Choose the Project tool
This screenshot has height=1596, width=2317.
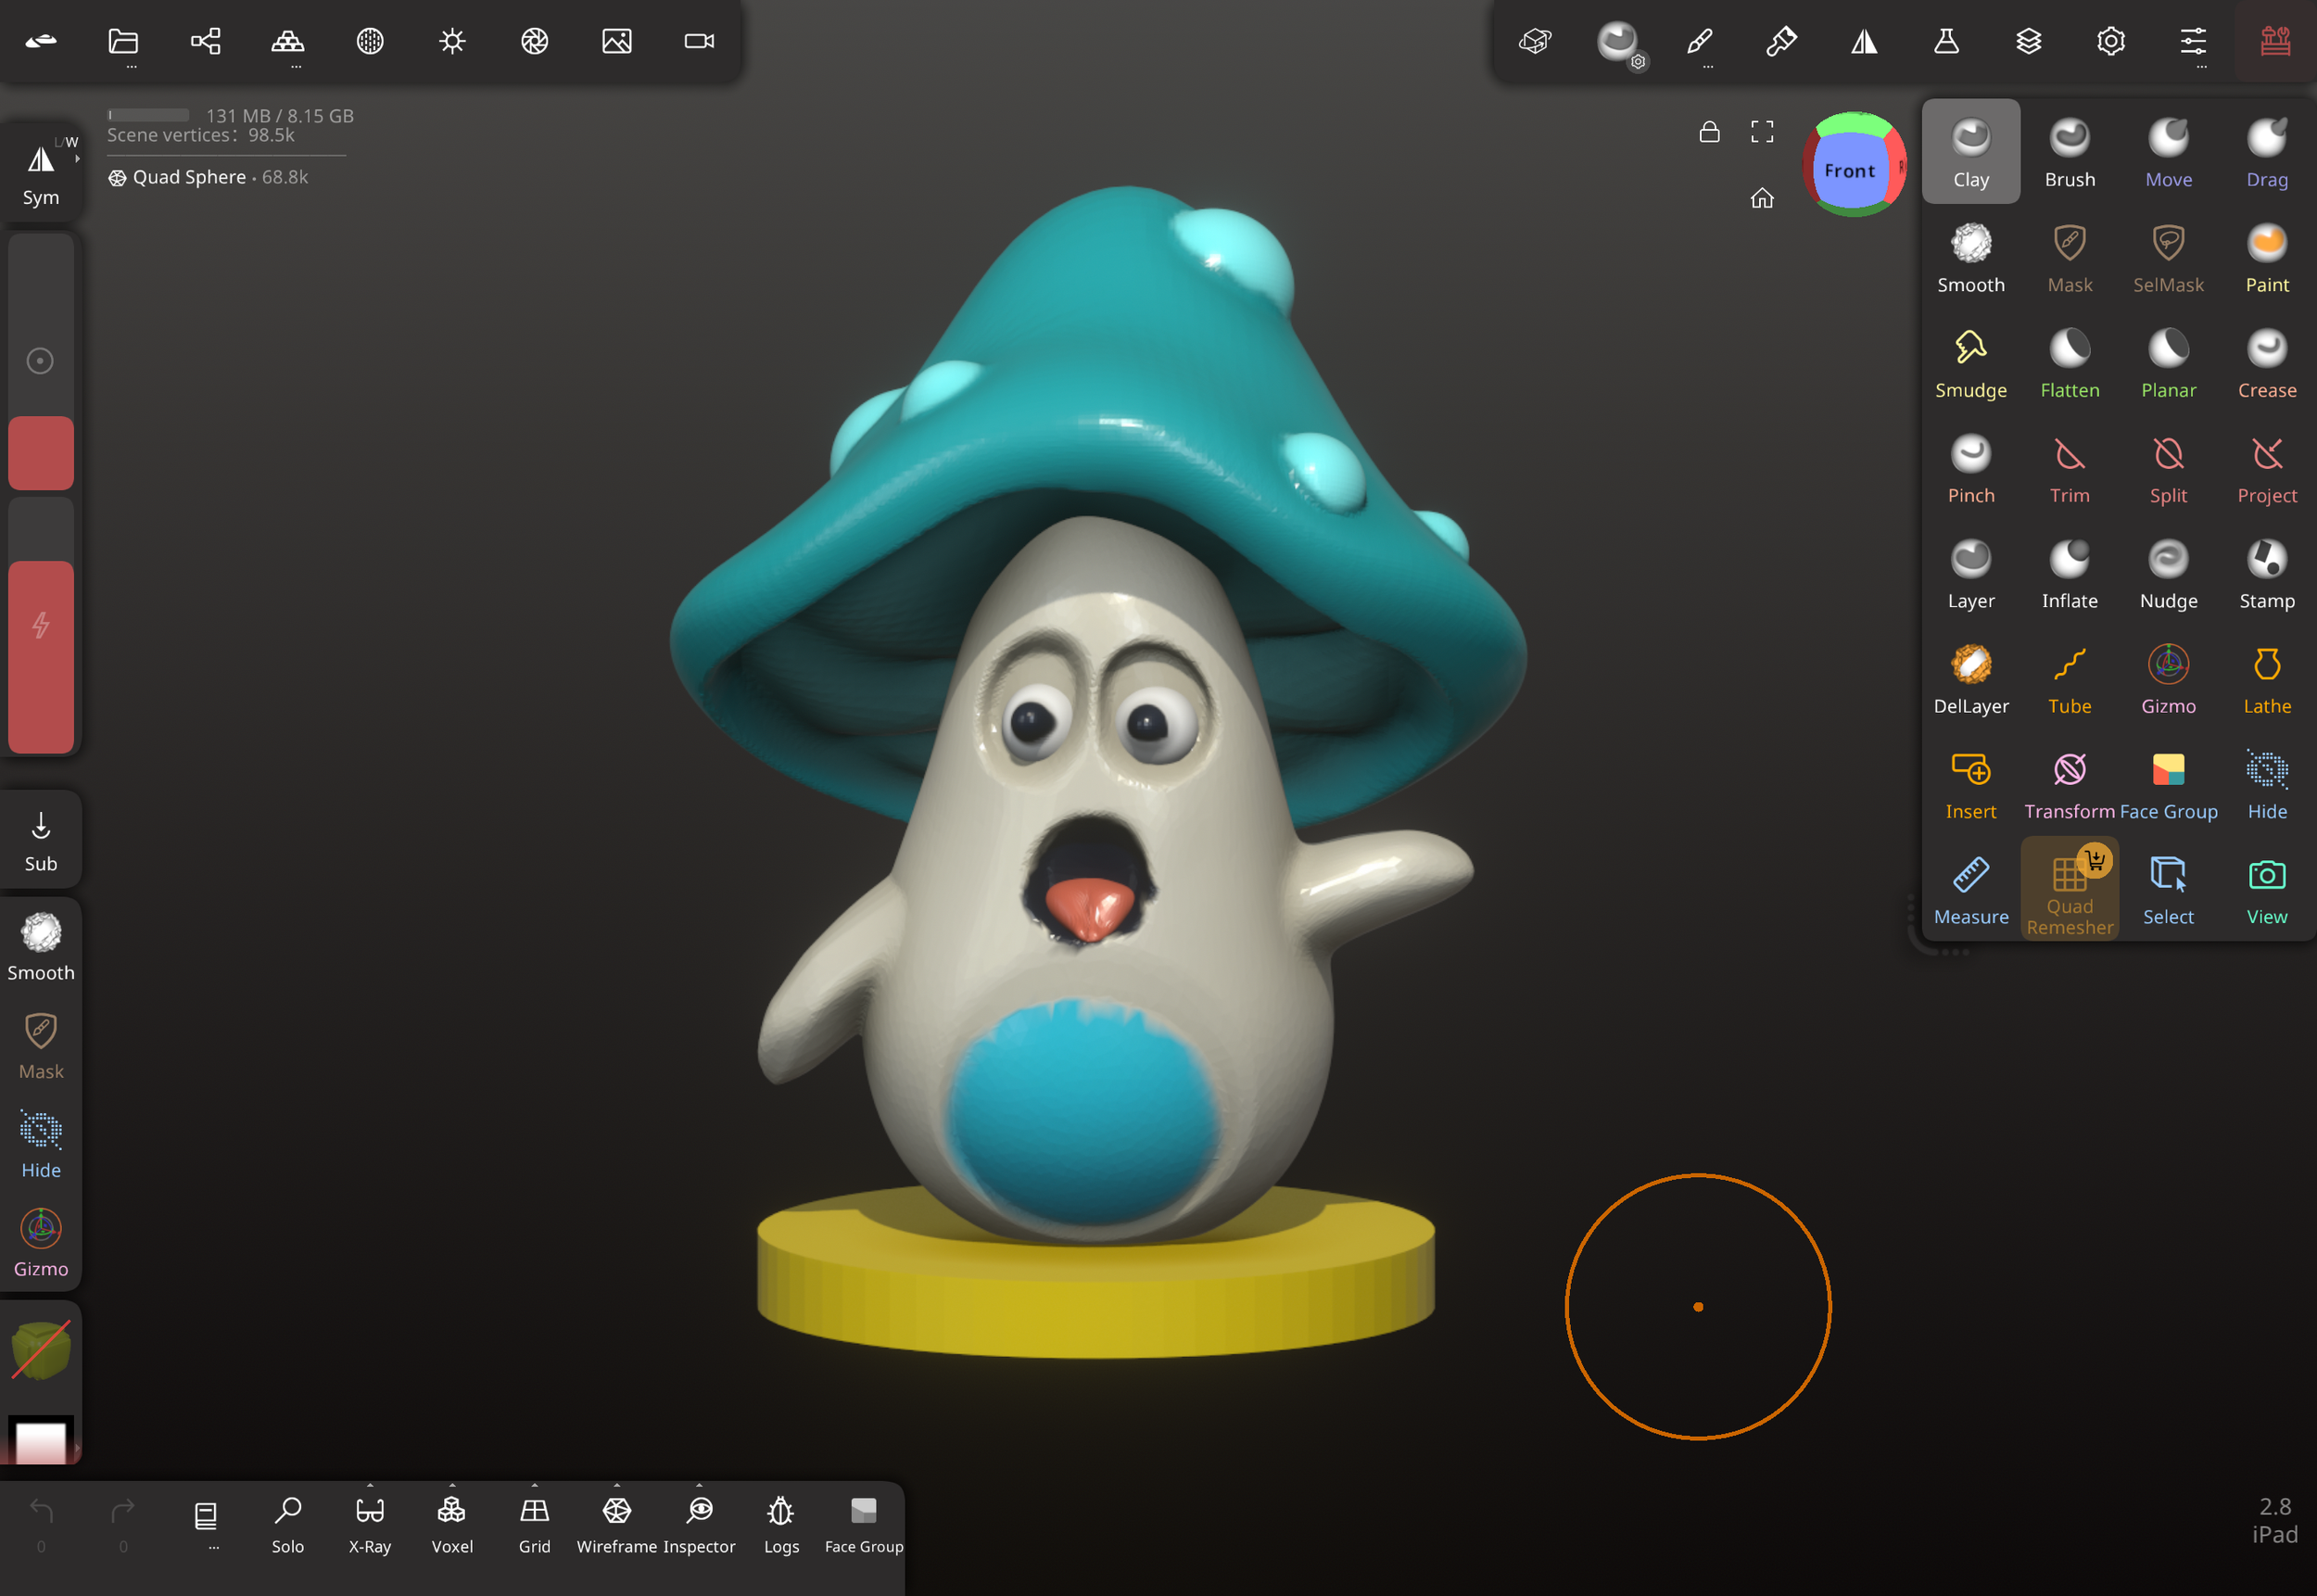2266,468
